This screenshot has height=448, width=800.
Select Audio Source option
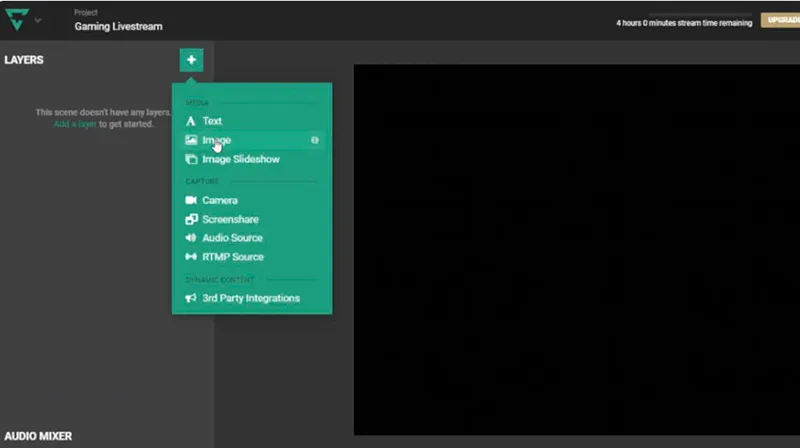click(x=253, y=238)
